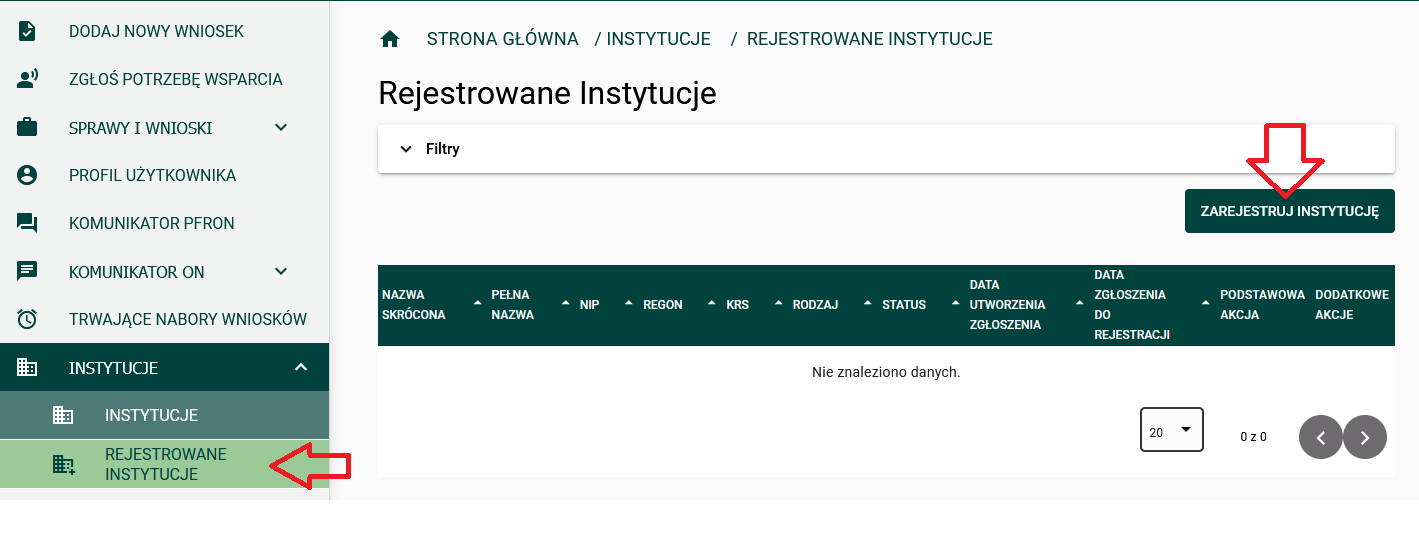
Task: Collapse the Instytucje menu chevron
Action: click(x=301, y=367)
